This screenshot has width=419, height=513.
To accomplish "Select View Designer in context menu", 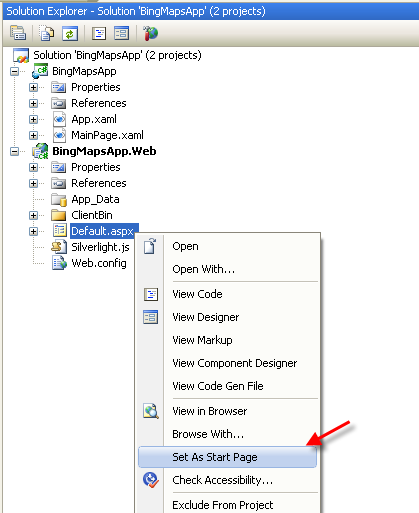I will (x=228, y=317).
